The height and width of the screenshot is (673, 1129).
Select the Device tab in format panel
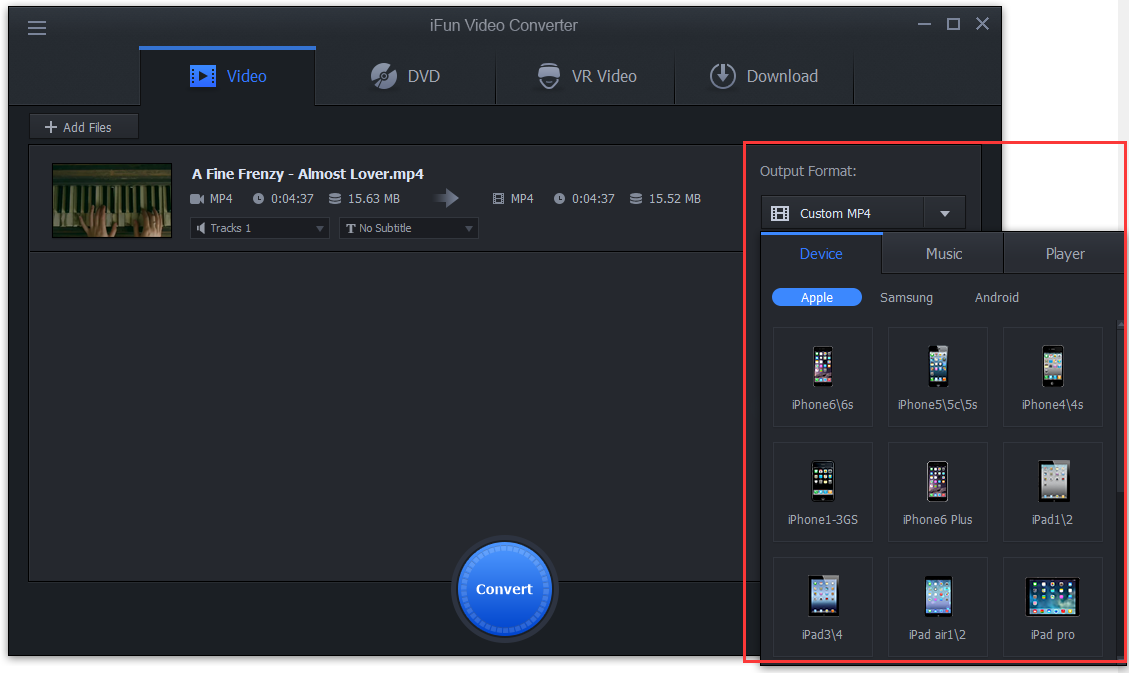[x=821, y=253]
